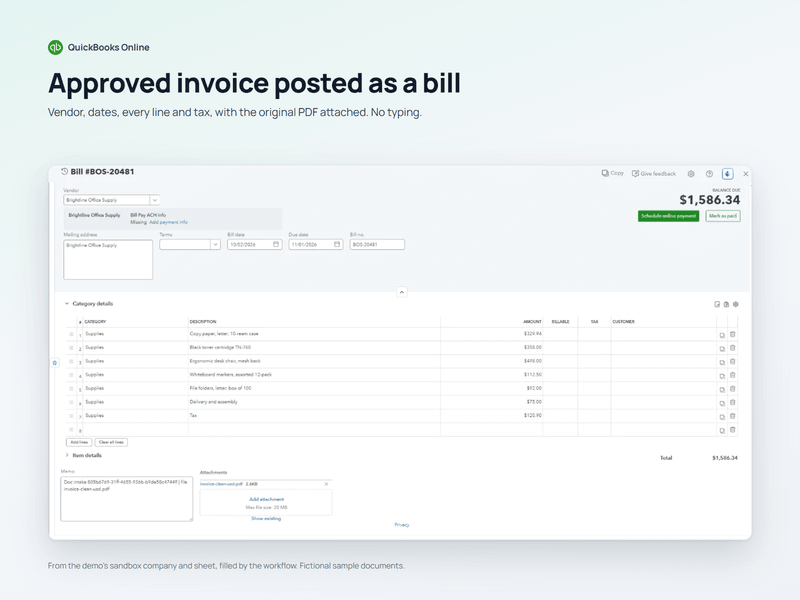Select the Black toner cartridge TN-760 description
This screenshot has height=600, width=800.
click(314, 347)
